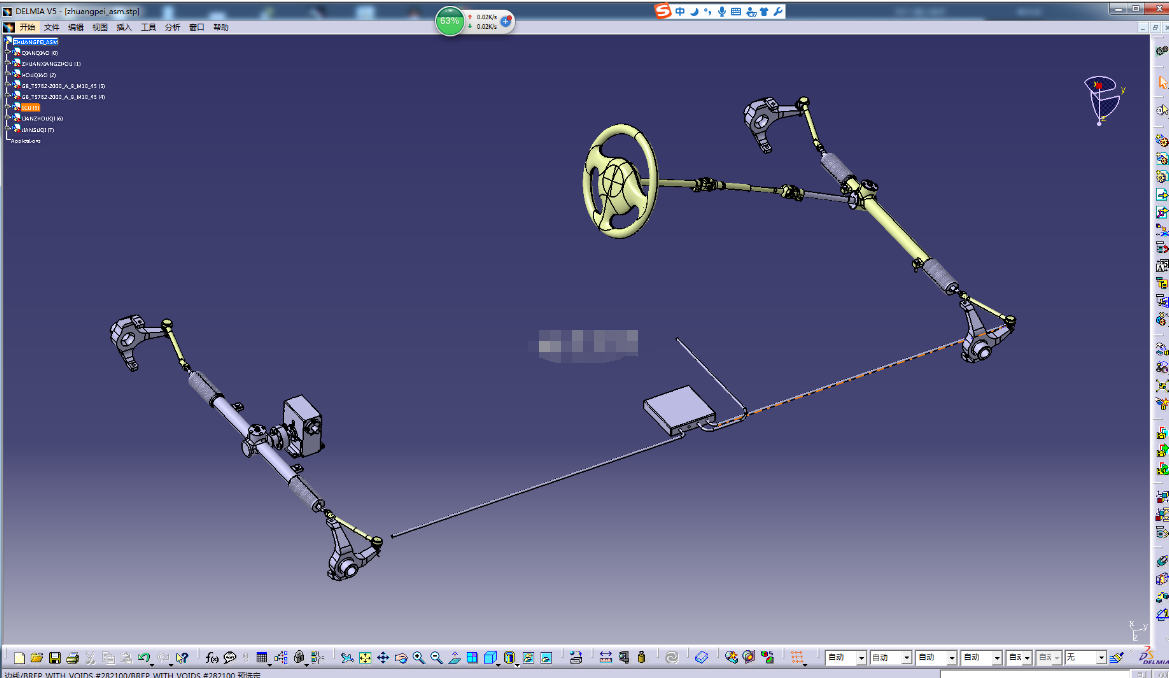Toggle the Sogou moon half-width icon
Viewport: 1169px width, 678px height.
tap(693, 11)
